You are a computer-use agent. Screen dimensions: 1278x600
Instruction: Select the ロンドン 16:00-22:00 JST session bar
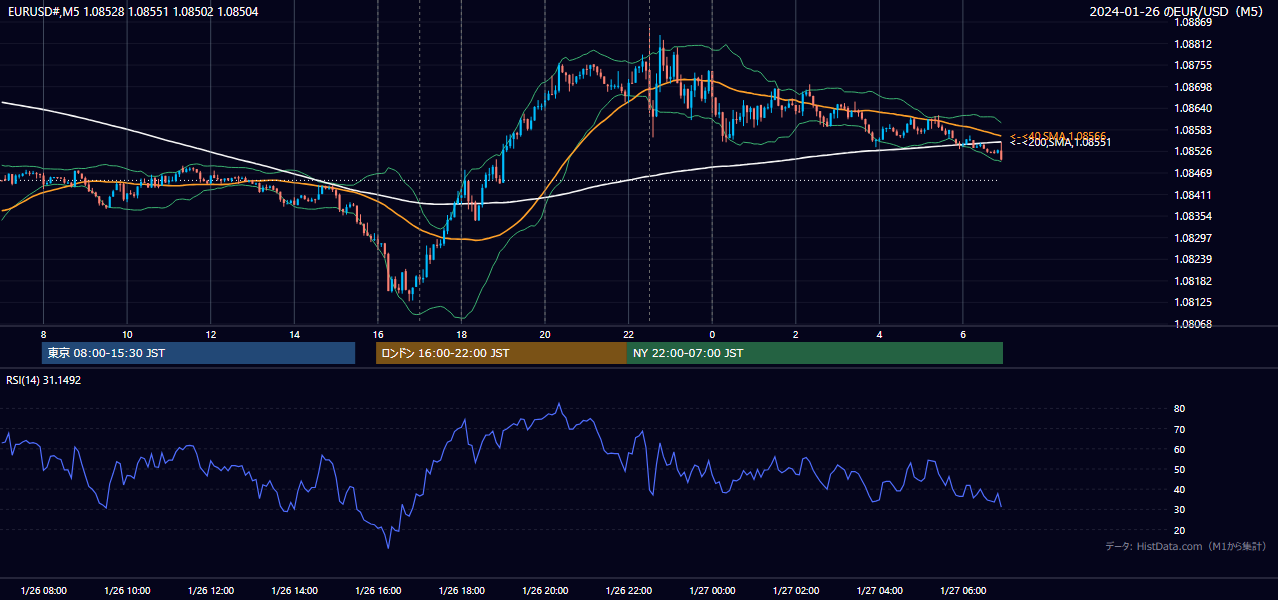click(501, 353)
